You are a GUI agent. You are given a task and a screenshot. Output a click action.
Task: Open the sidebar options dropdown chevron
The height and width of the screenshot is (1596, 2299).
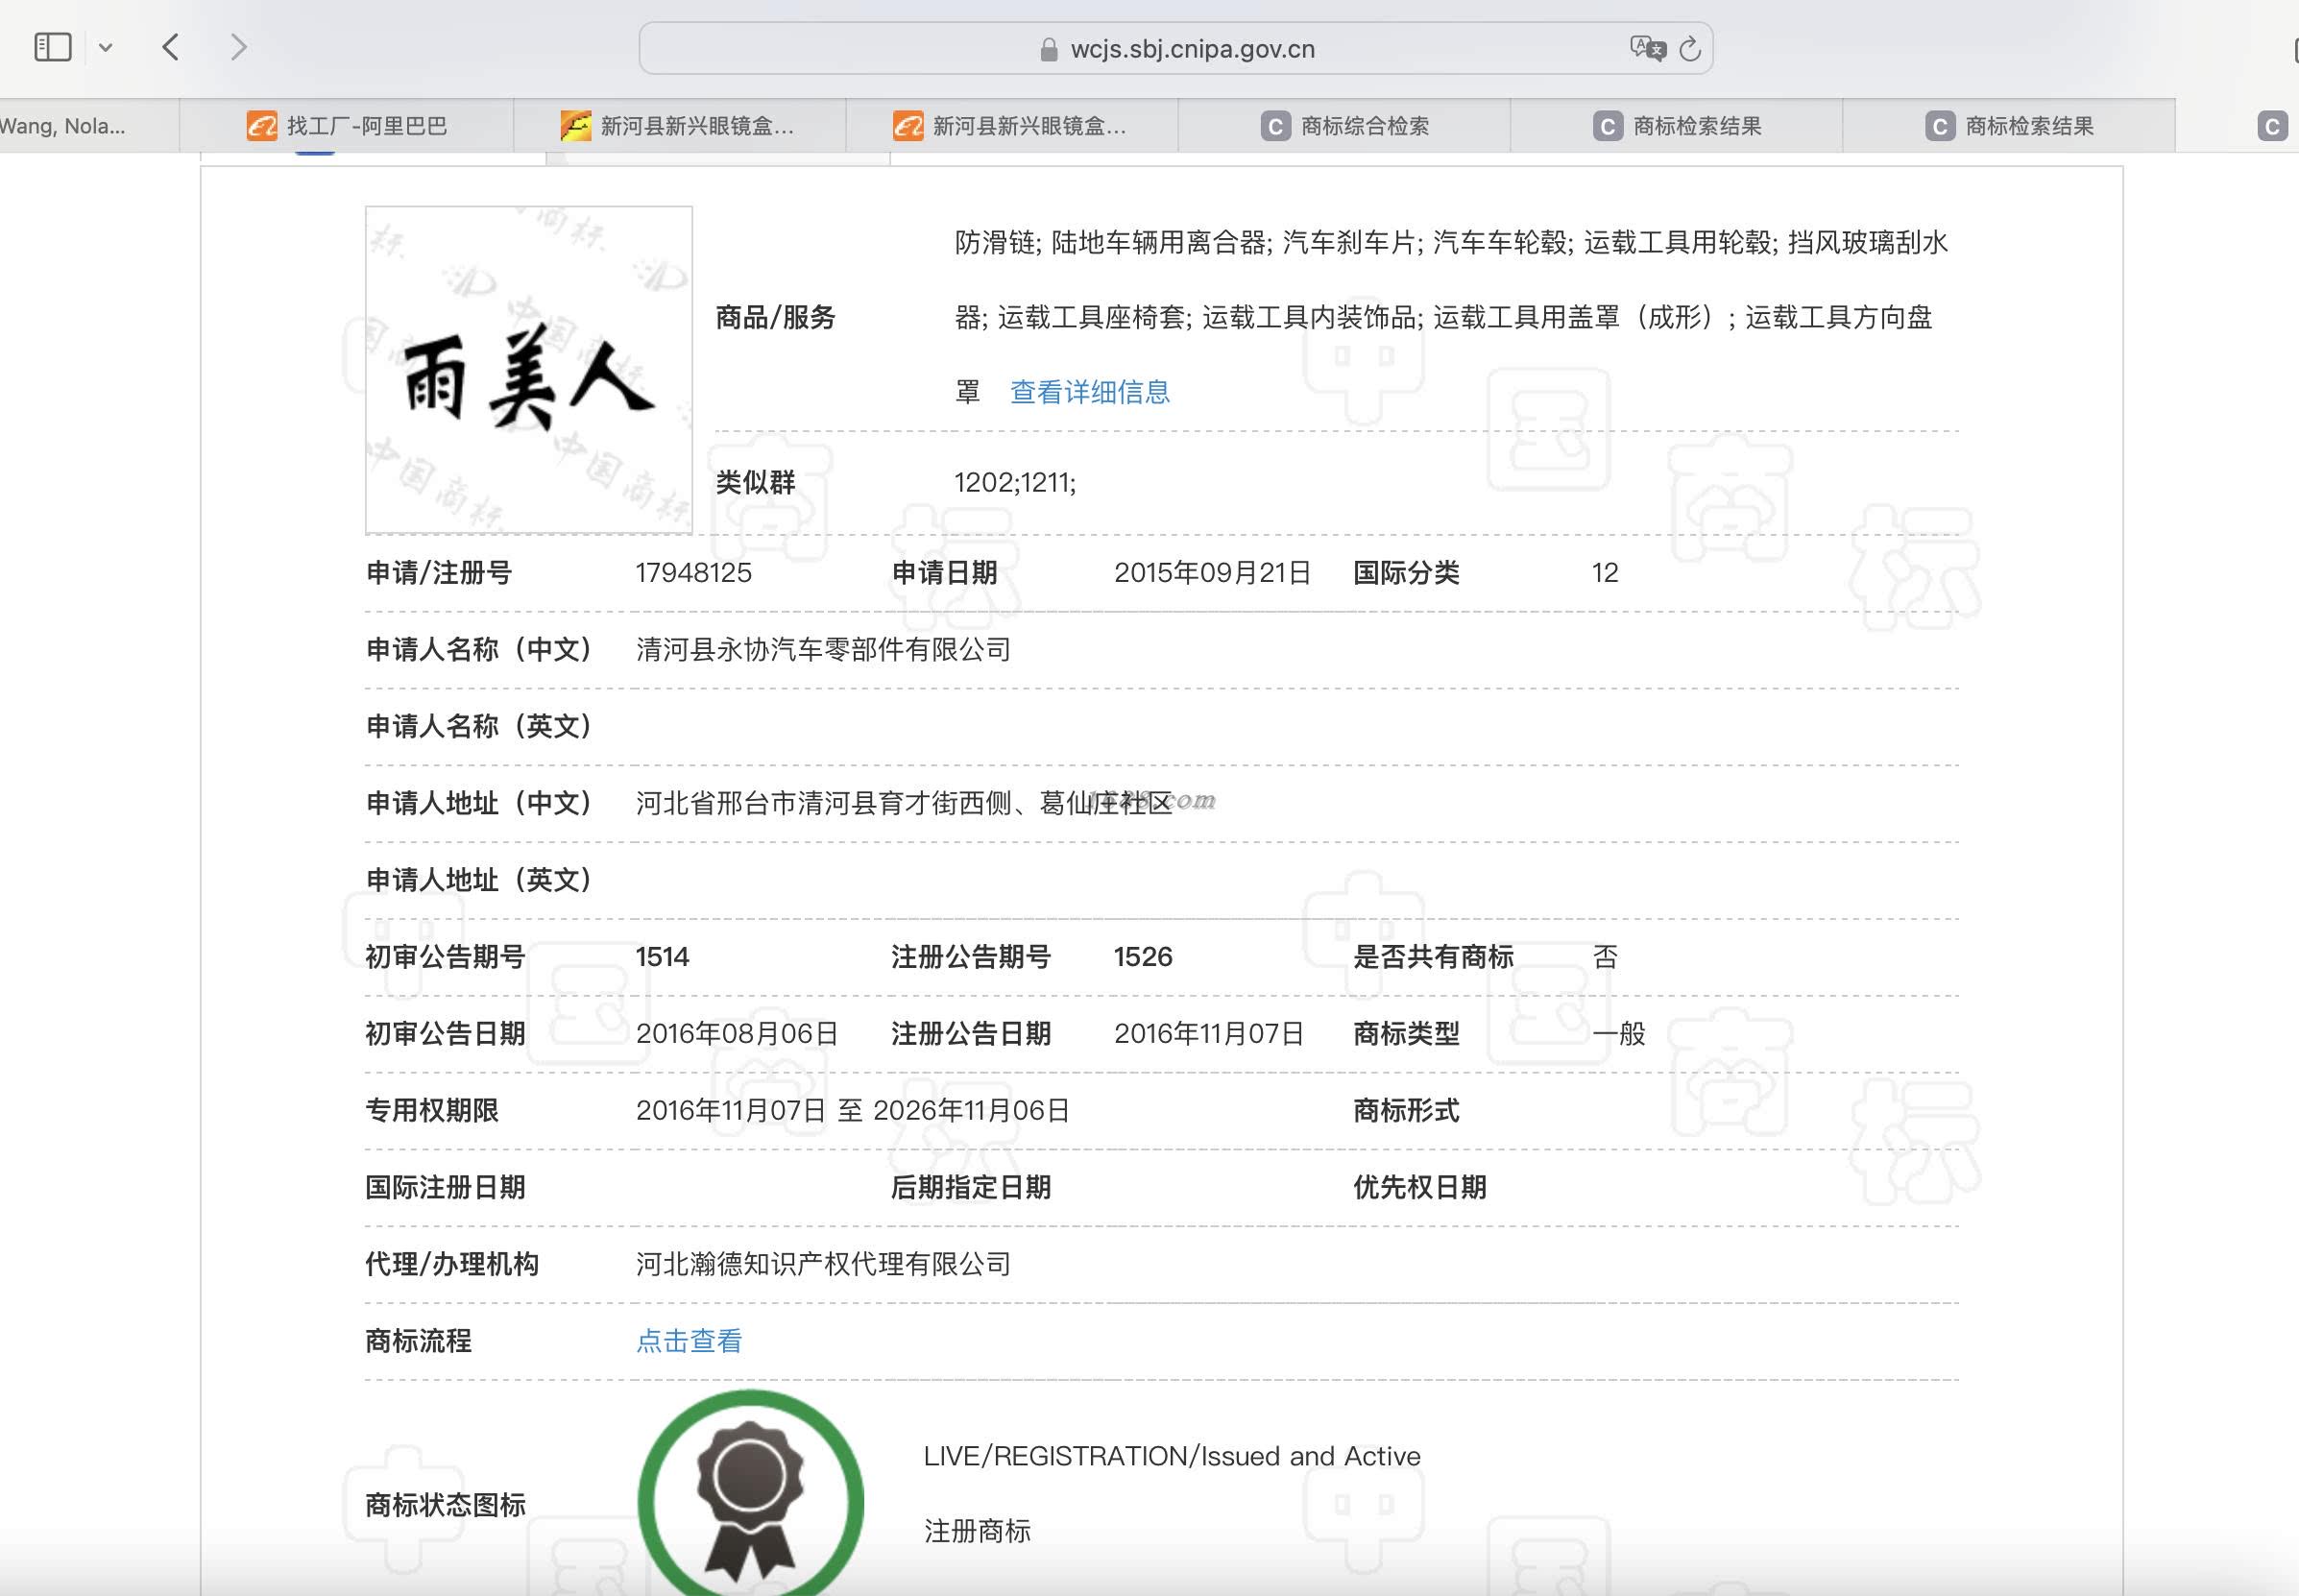(105, 47)
